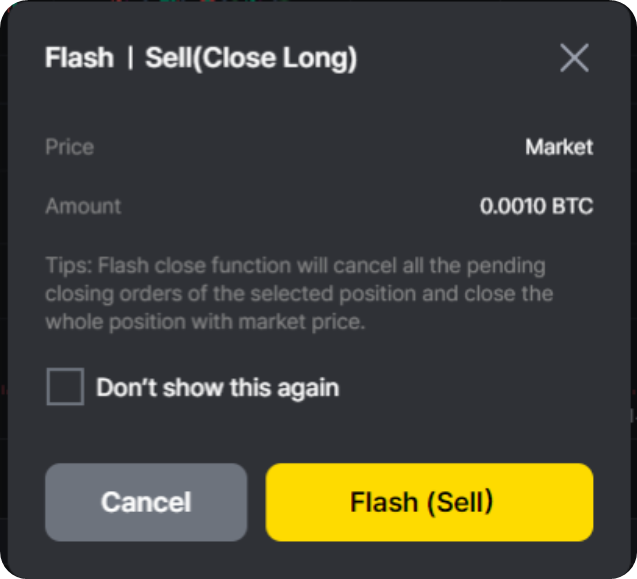637x579 pixels.
Task: Click the word "pending" in the tips text
Action: click(x=506, y=267)
